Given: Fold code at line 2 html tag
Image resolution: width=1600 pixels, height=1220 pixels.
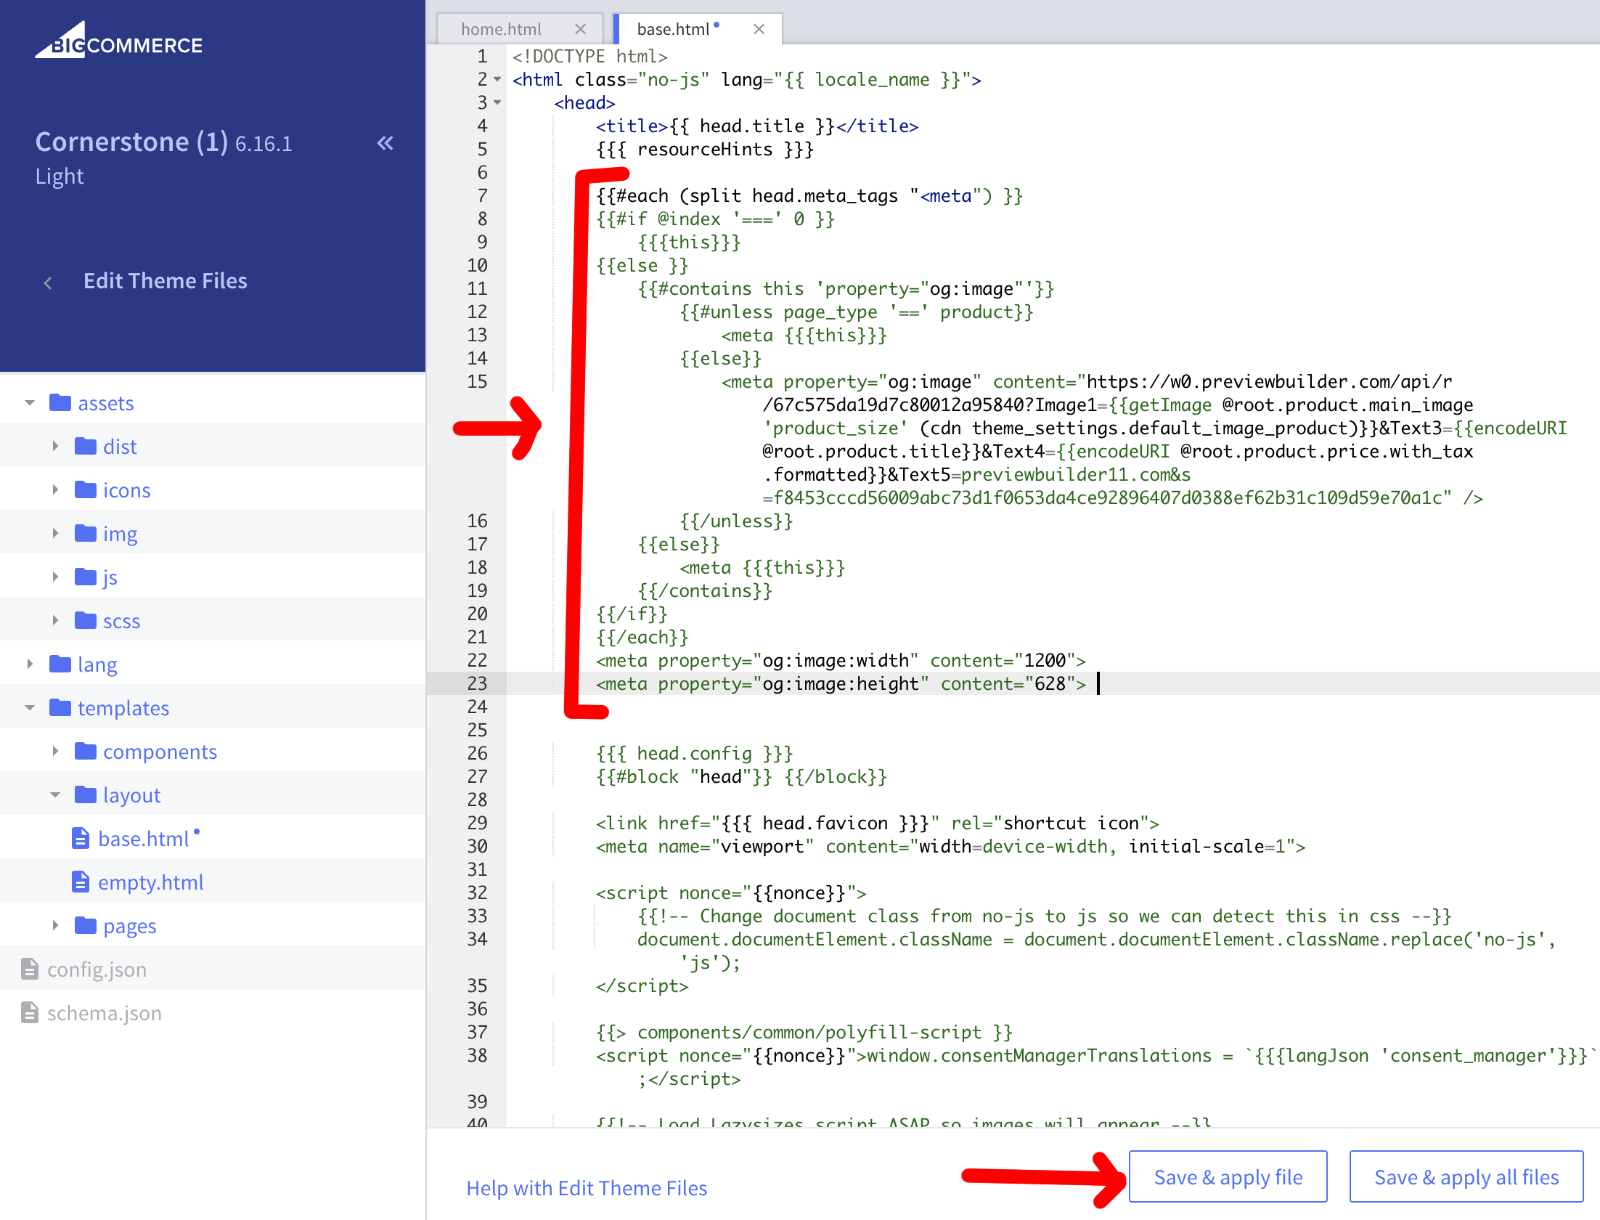Looking at the screenshot, I should tap(497, 80).
